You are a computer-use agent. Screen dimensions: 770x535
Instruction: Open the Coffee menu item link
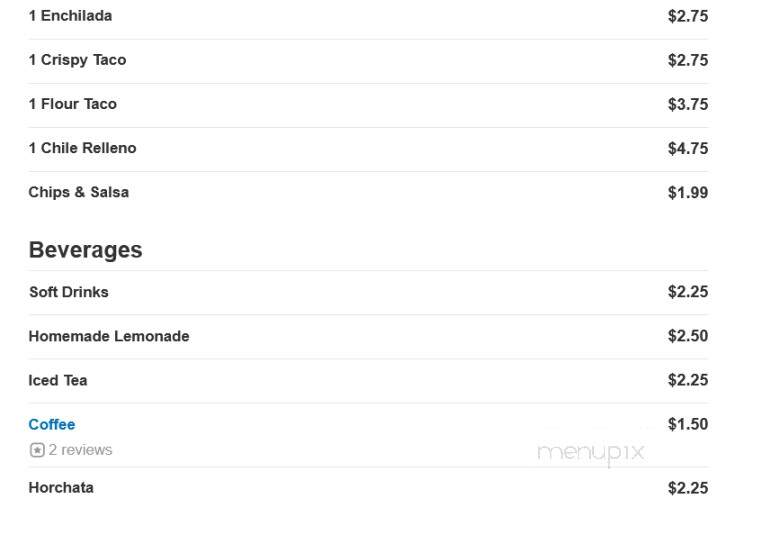coord(52,424)
